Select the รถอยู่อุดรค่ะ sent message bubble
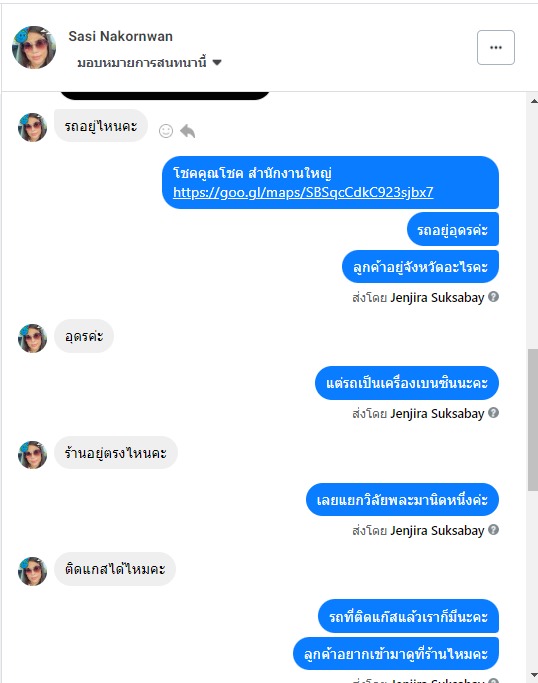Screen dimensions: 538x683 pyautogui.click(x=453, y=229)
